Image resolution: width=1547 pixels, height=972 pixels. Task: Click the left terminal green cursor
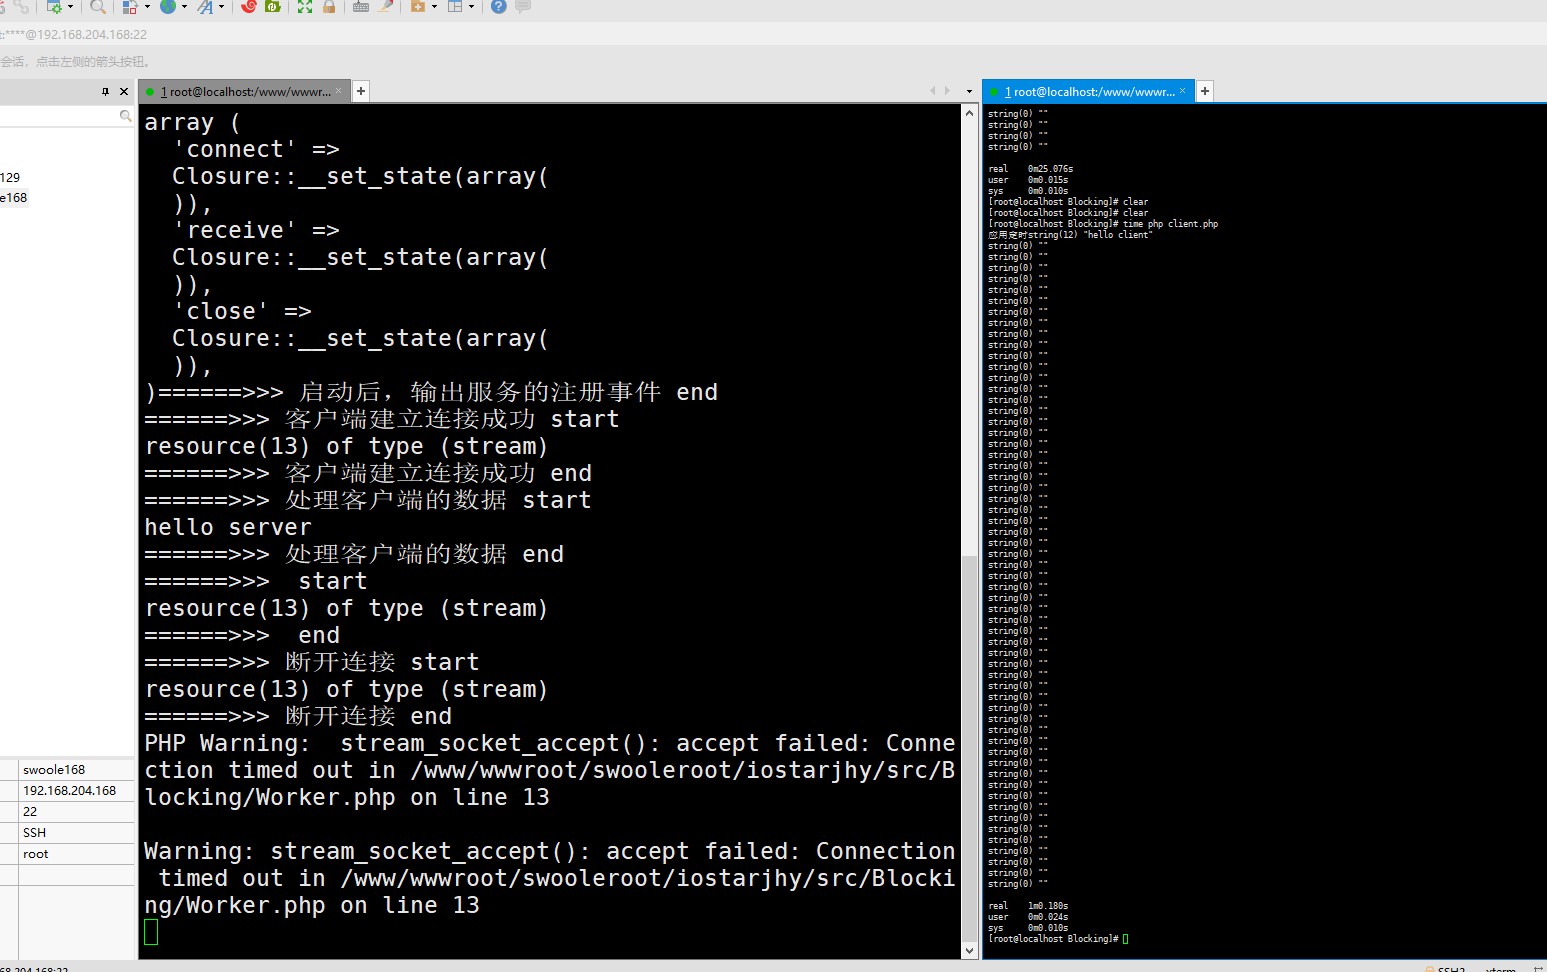coord(151,932)
